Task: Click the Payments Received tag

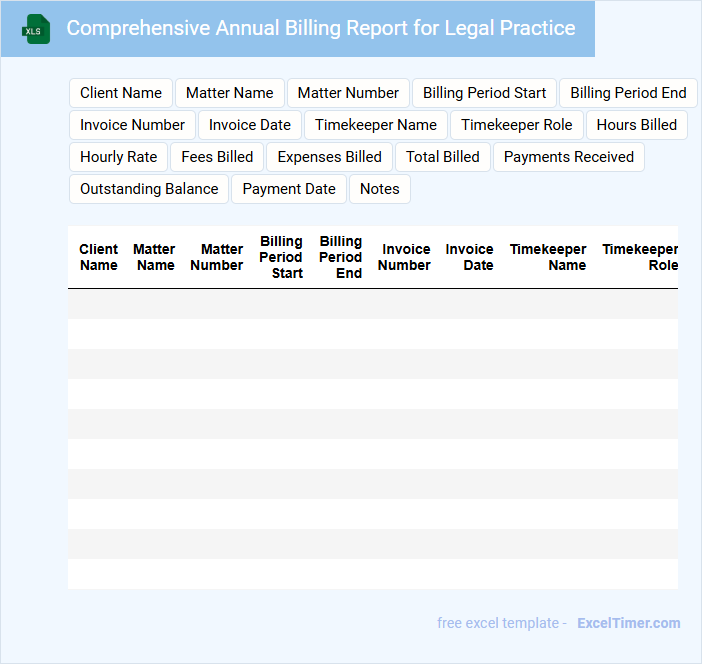Action: click(568, 157)
